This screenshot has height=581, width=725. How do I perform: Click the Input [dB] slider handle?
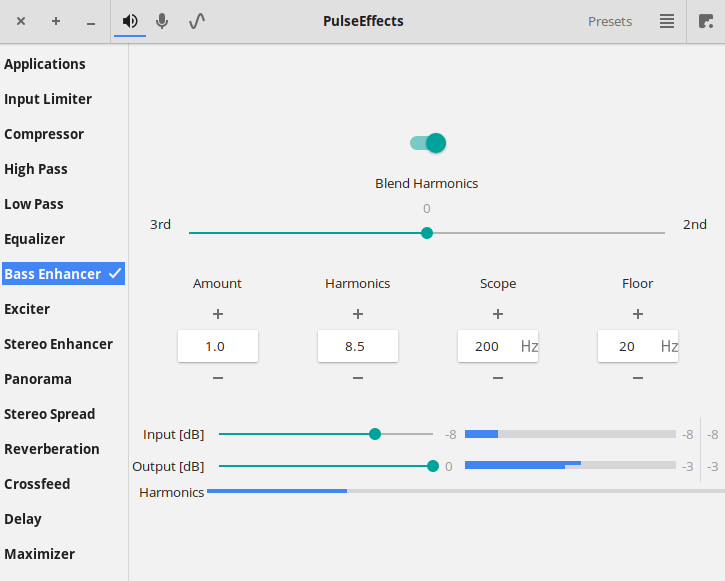pyautogui.click(x=375, y=434)
